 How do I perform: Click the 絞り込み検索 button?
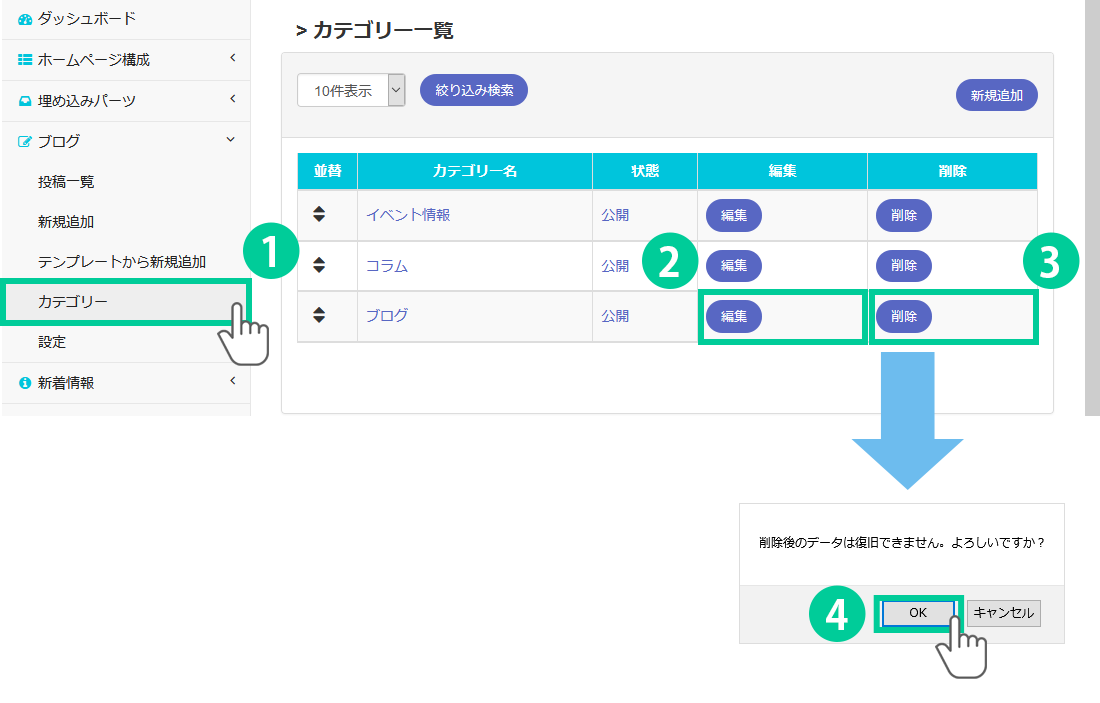[474, 90]
